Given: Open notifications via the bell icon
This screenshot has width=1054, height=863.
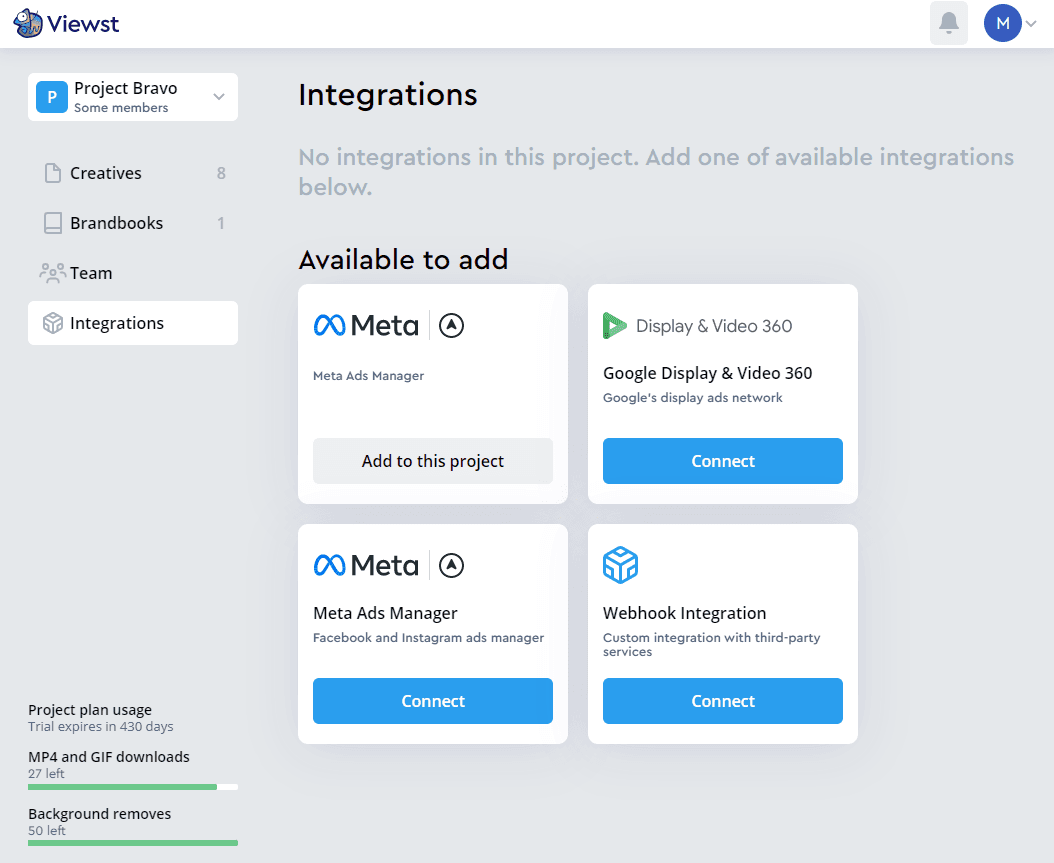Looking at the screenshot, I should pyautogui.click(x=948, y=22).
